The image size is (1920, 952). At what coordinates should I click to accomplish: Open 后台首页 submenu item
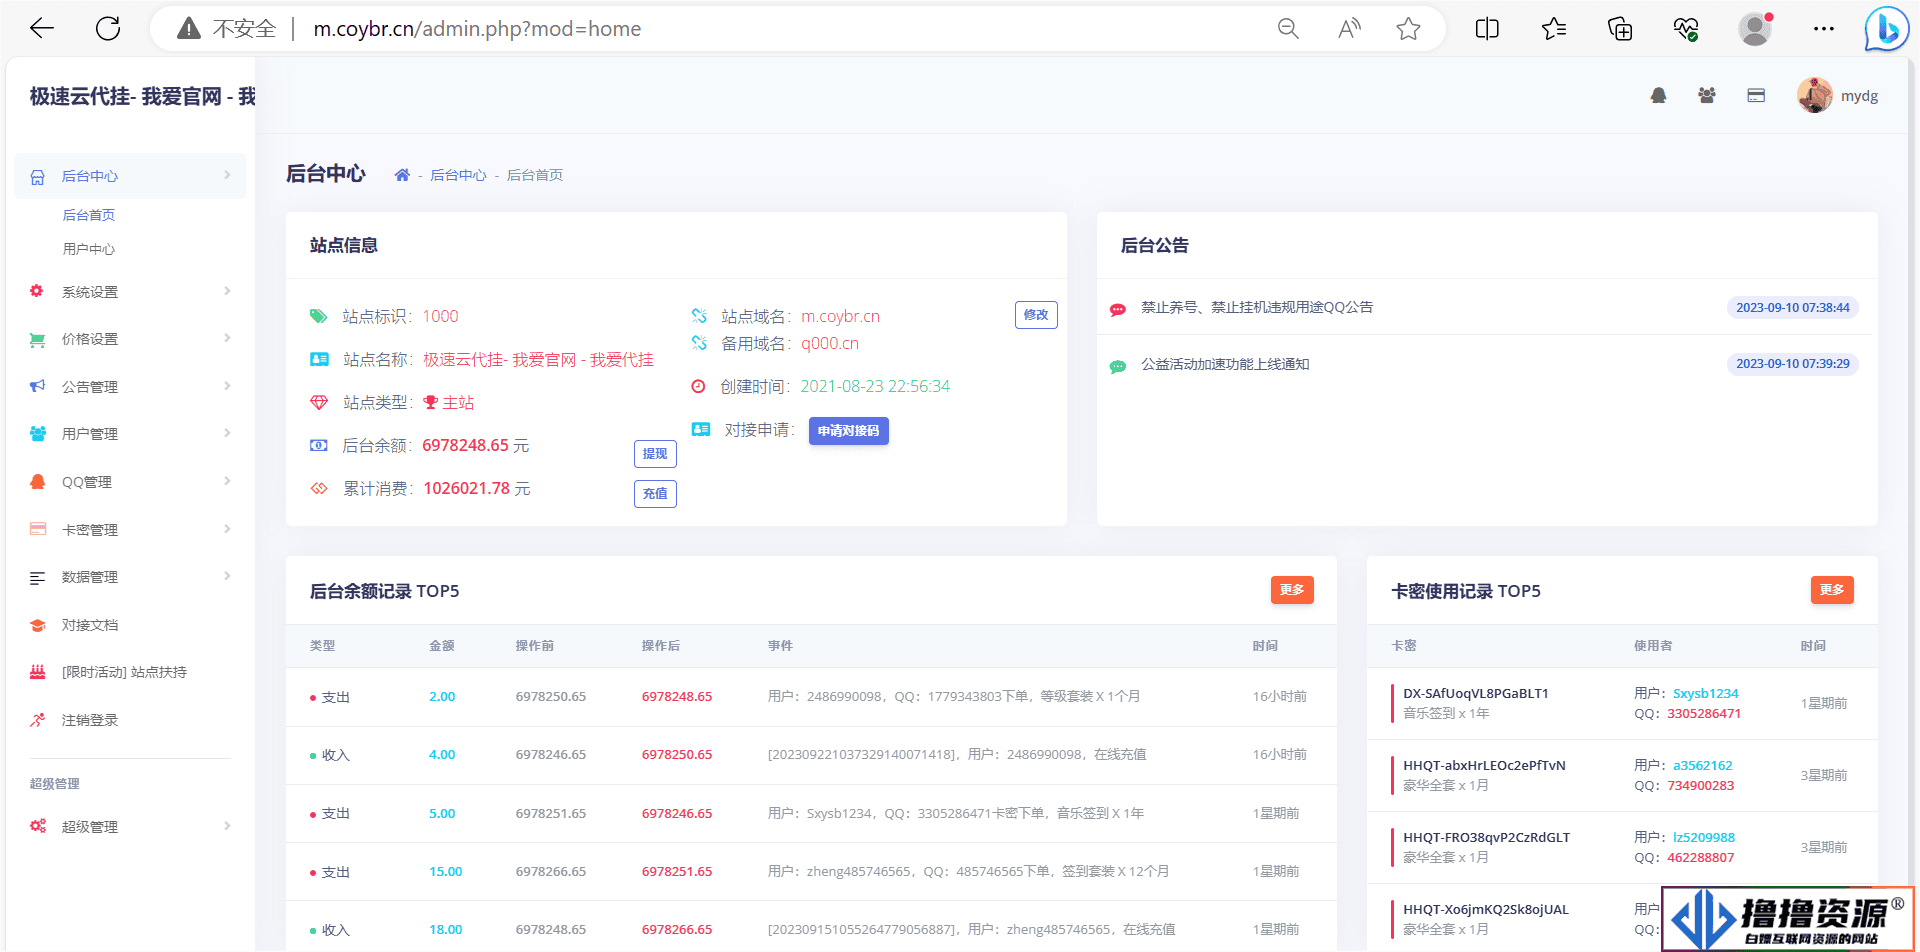tap(88, 215)
